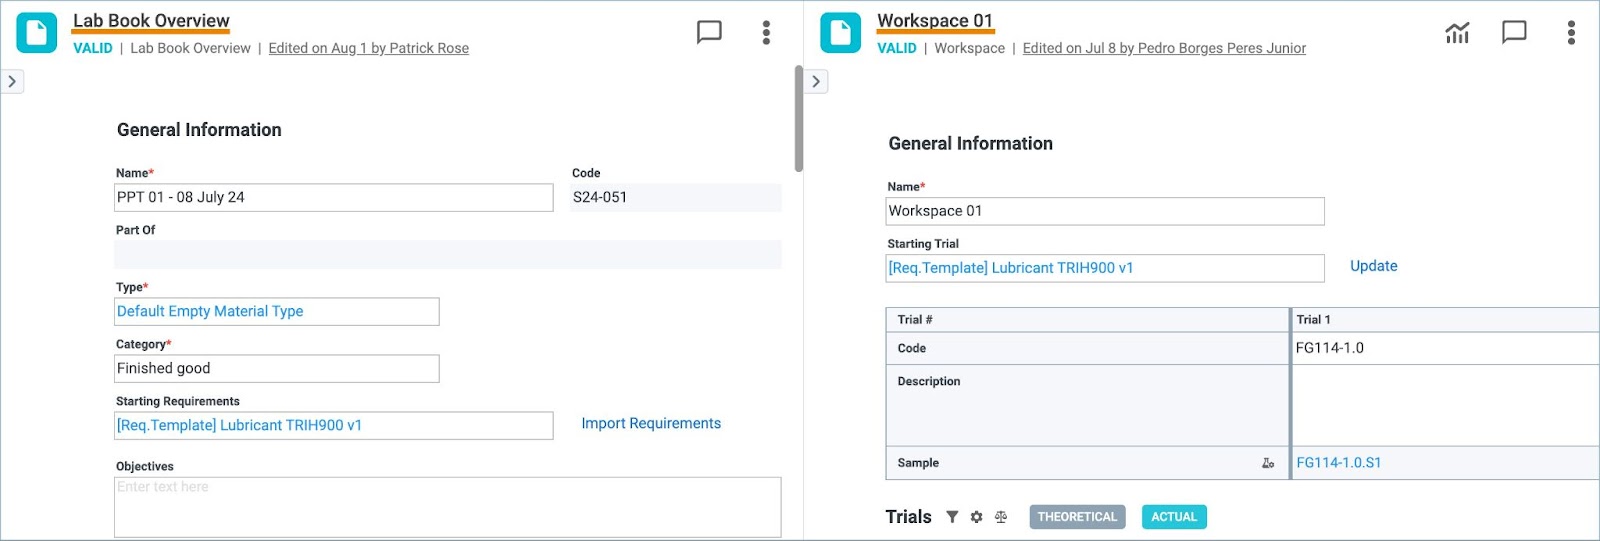Open Starting Requirements Lubricant TRIH900 v1 link
Screen dimensions: 1600x541
tap(240, 425)
